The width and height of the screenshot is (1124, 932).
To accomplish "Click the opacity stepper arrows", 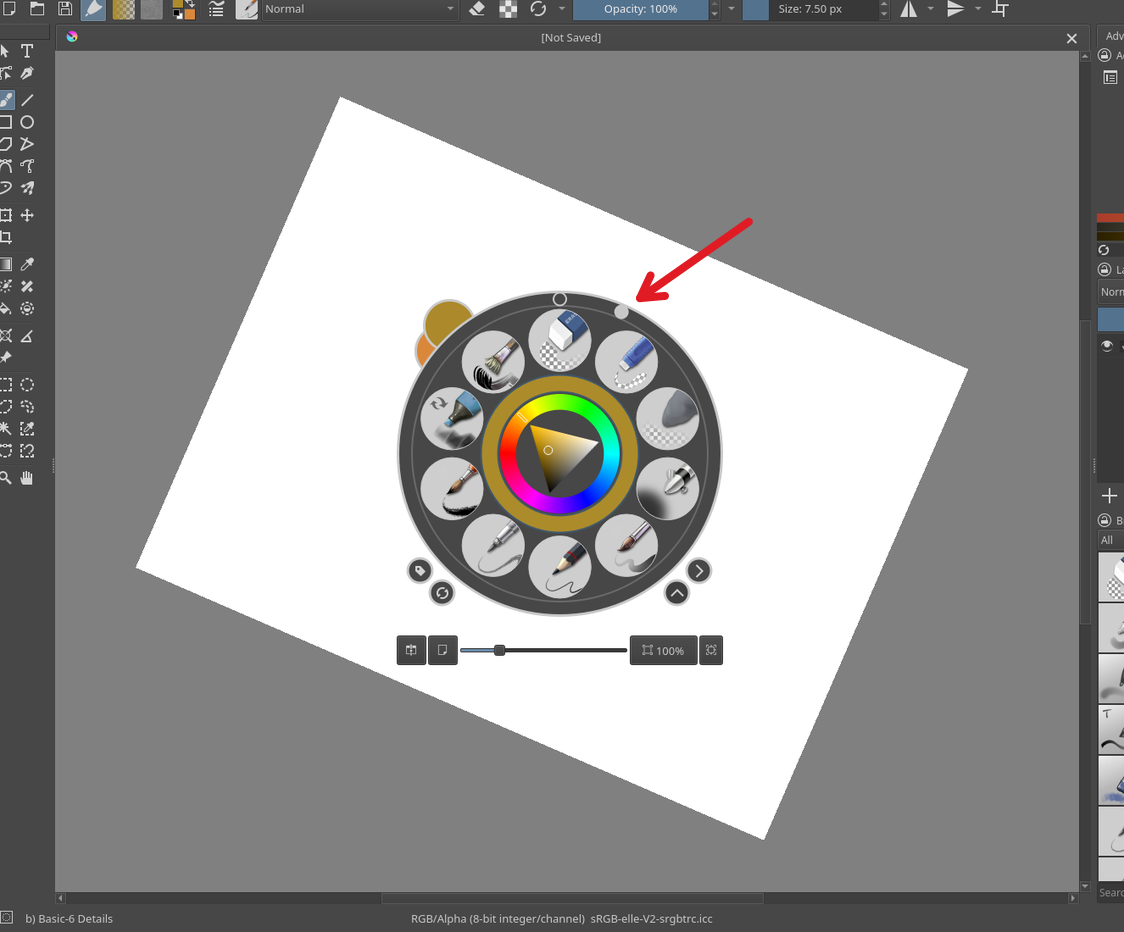I will pyautogui.click(x=714, y=9).
